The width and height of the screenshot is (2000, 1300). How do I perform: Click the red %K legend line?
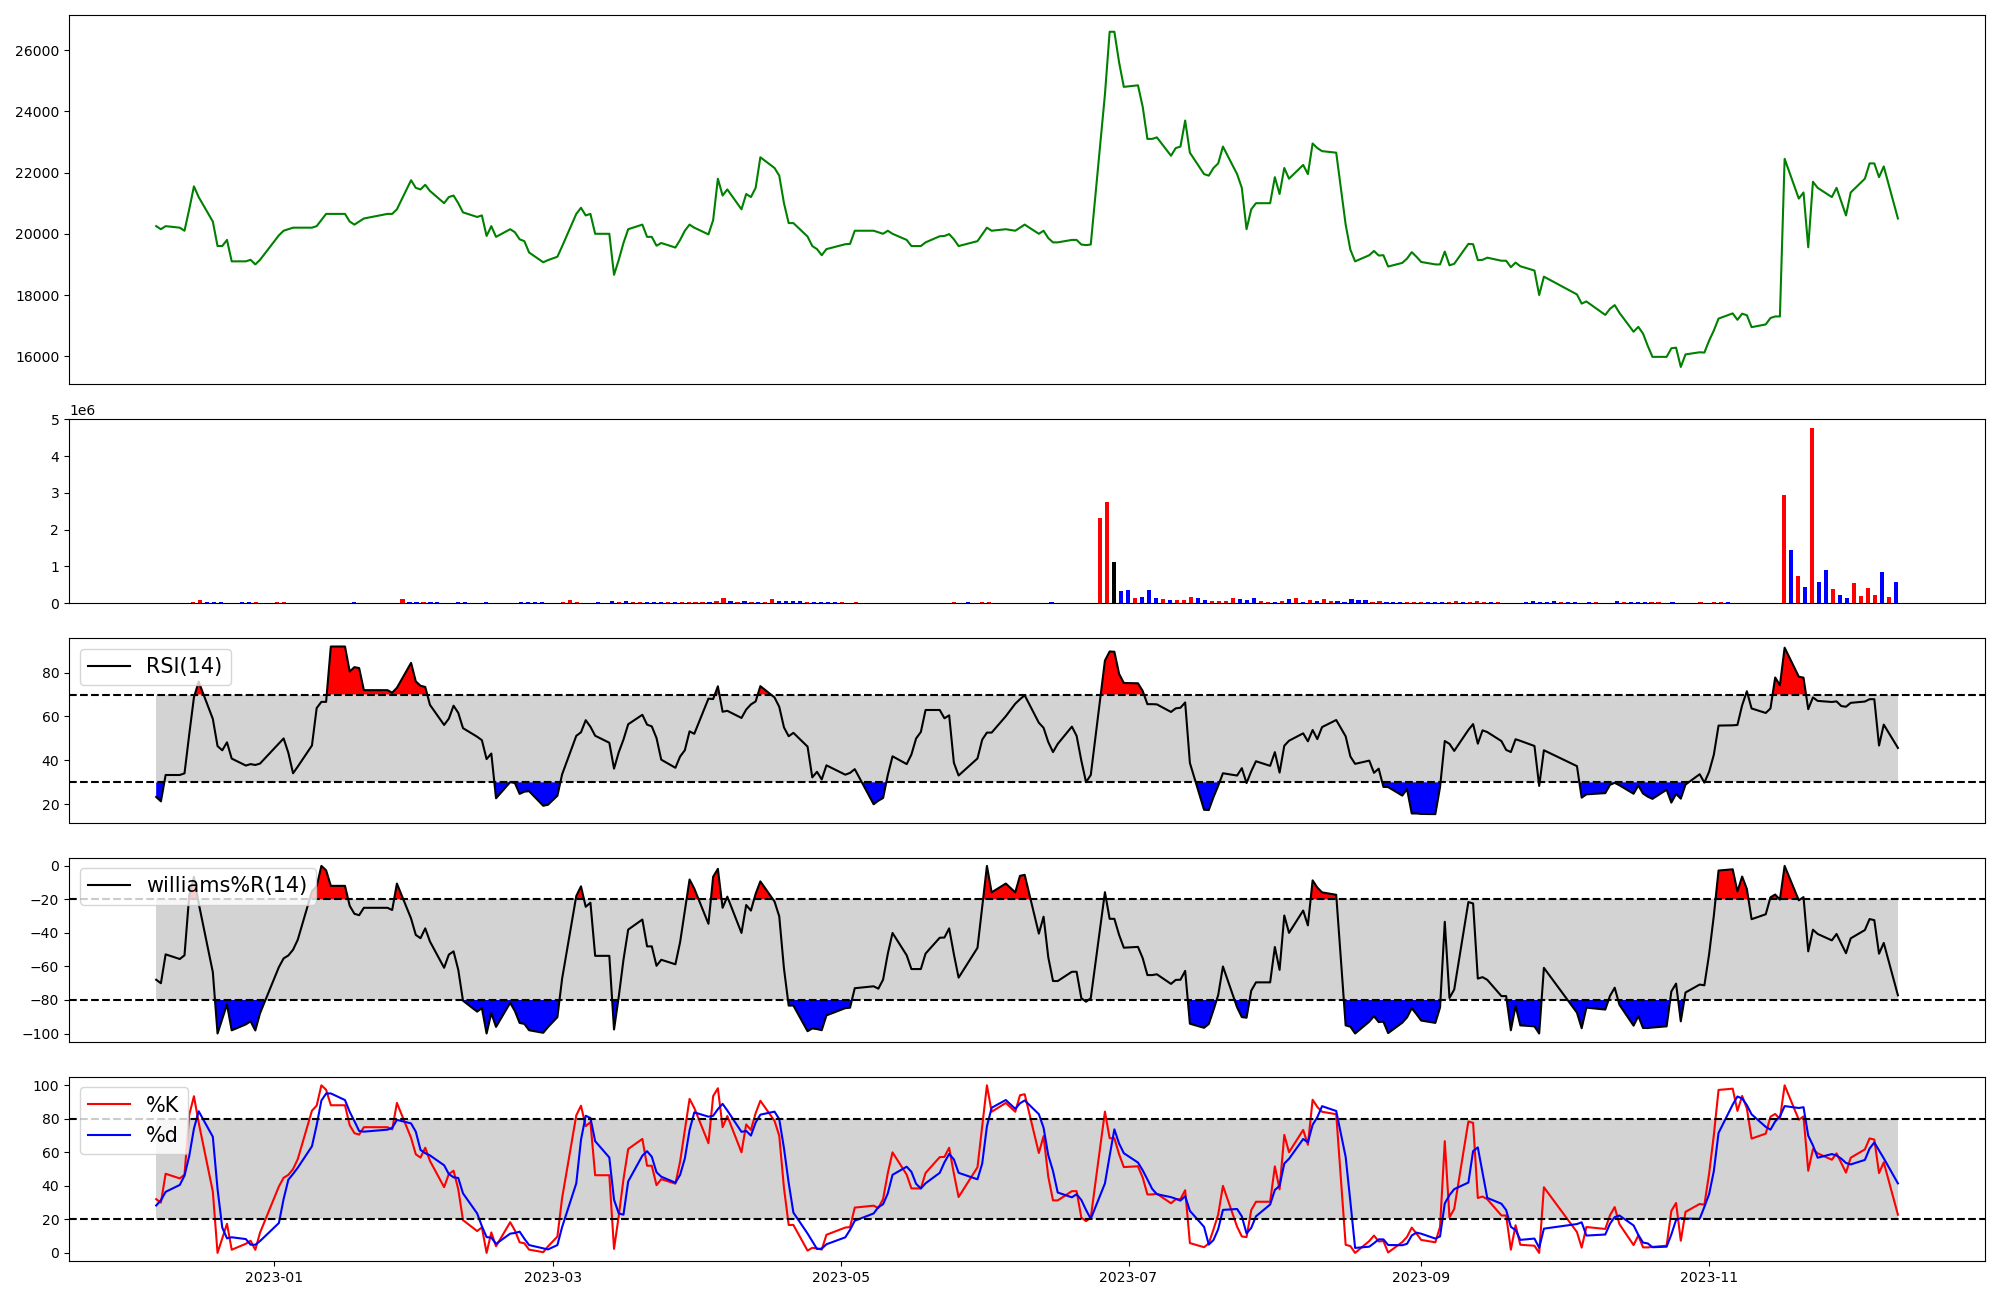click(x=109, y=1104)
